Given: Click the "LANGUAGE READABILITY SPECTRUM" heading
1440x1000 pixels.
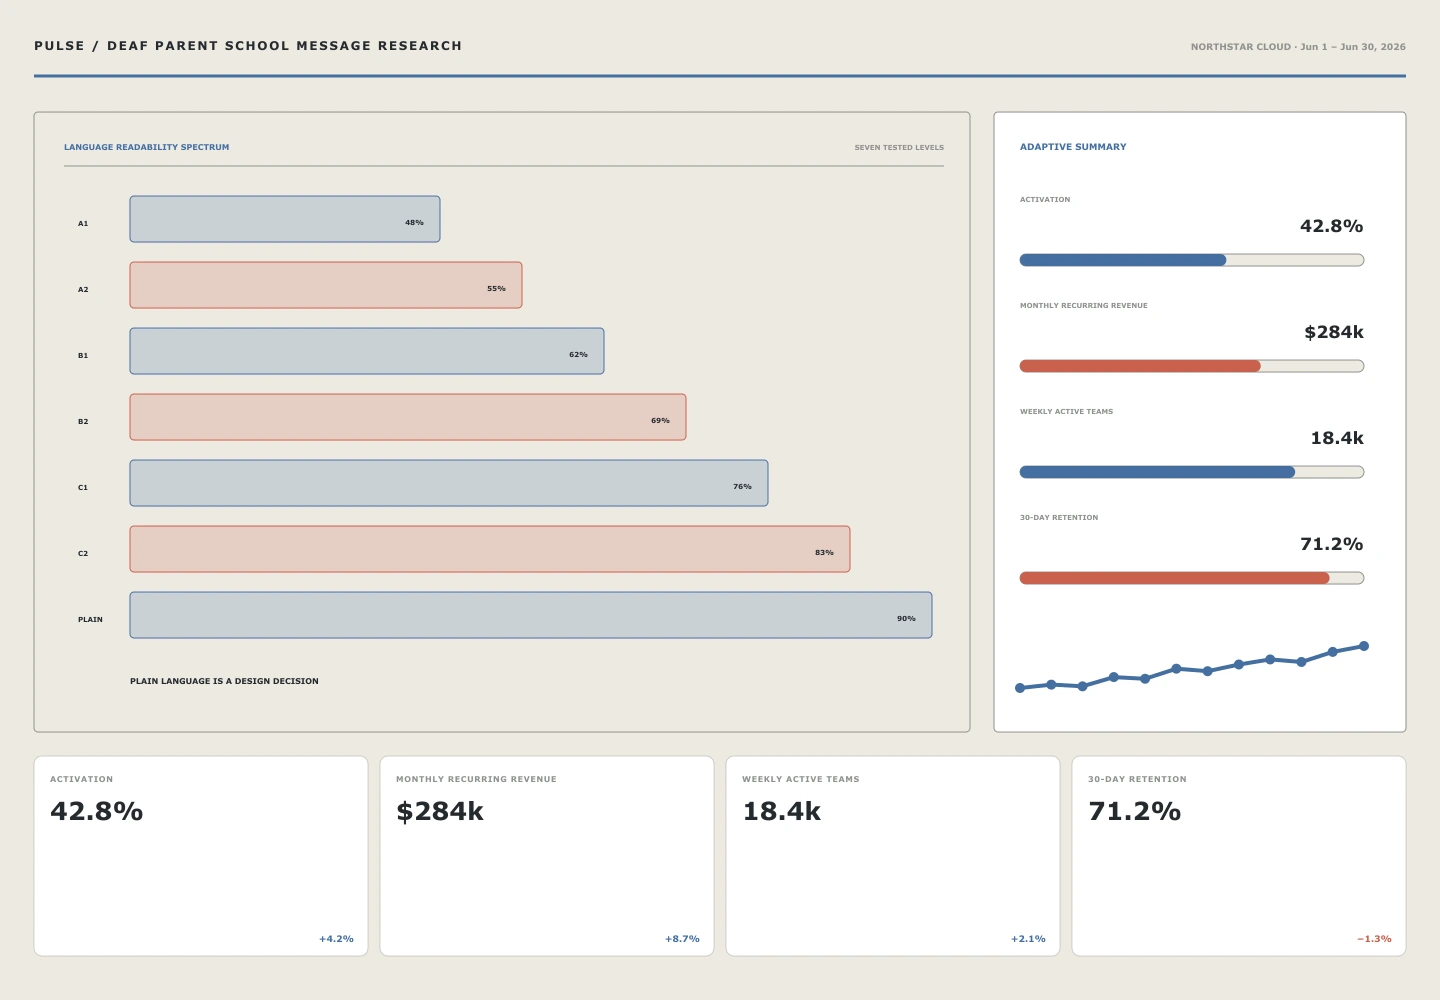Looking at the screenshot, I should (147, 147).
